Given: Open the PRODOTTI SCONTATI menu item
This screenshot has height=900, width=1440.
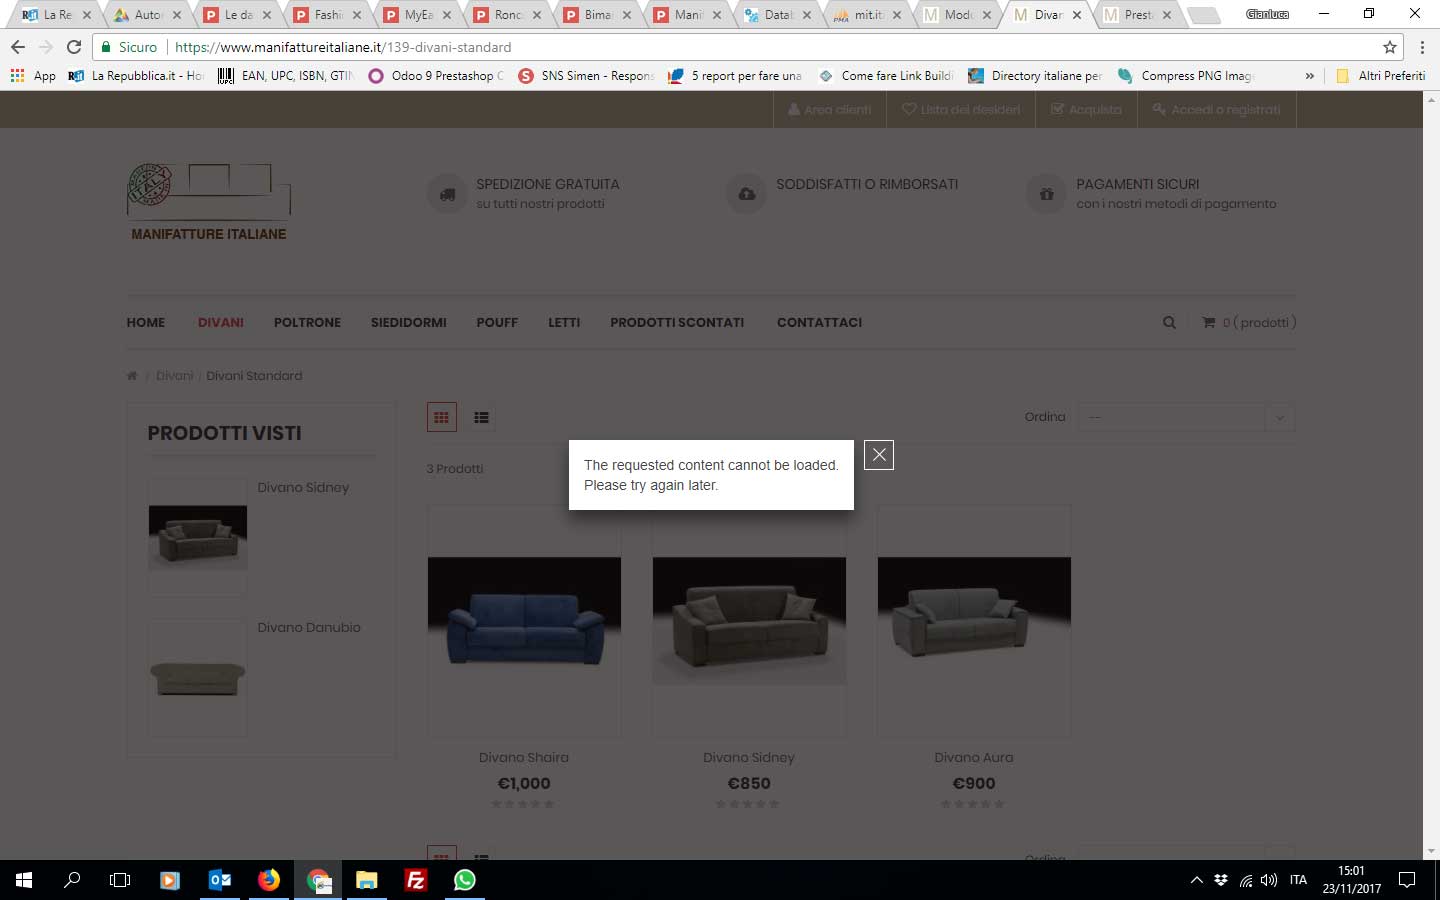Looking at the screenshot, I should coord(677,323).
